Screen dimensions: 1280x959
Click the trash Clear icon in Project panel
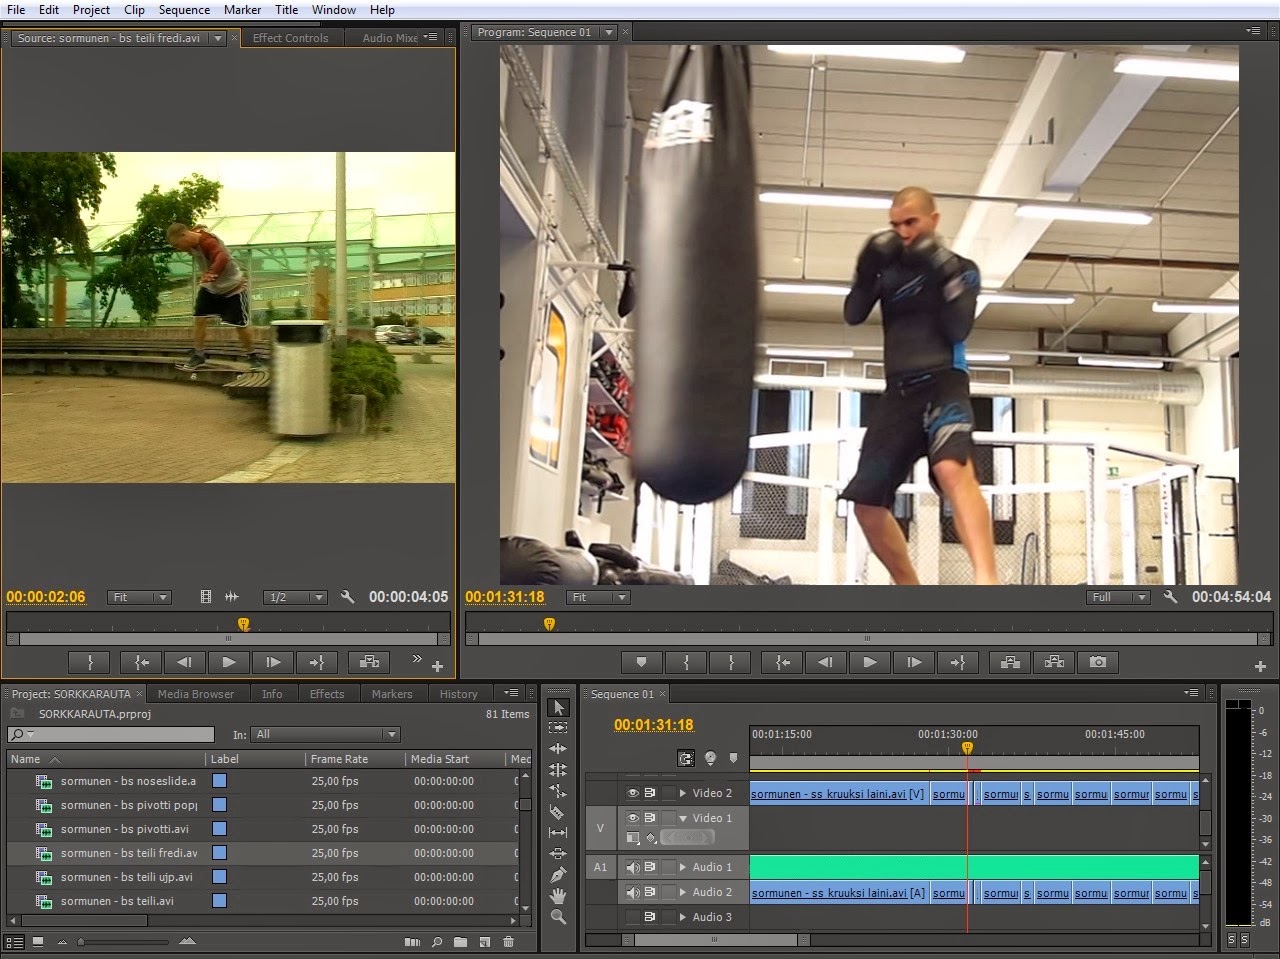coord(508,942)
